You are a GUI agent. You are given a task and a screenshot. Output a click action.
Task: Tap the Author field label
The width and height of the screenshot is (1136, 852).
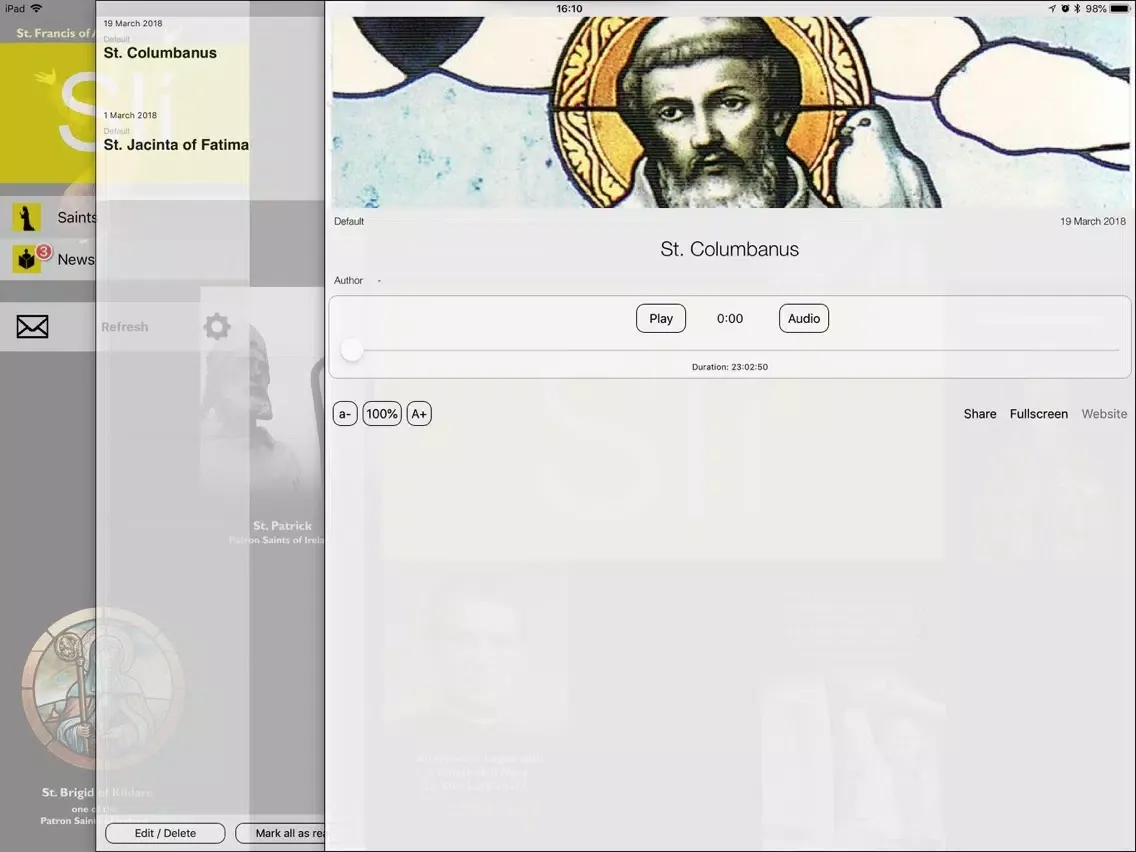click(x=348, y=280)
